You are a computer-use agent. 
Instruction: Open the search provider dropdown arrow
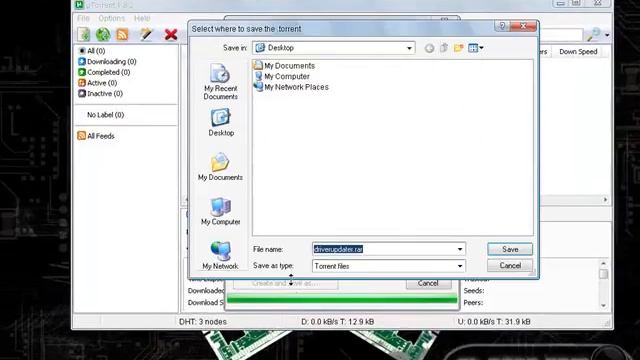click(607, 35)
